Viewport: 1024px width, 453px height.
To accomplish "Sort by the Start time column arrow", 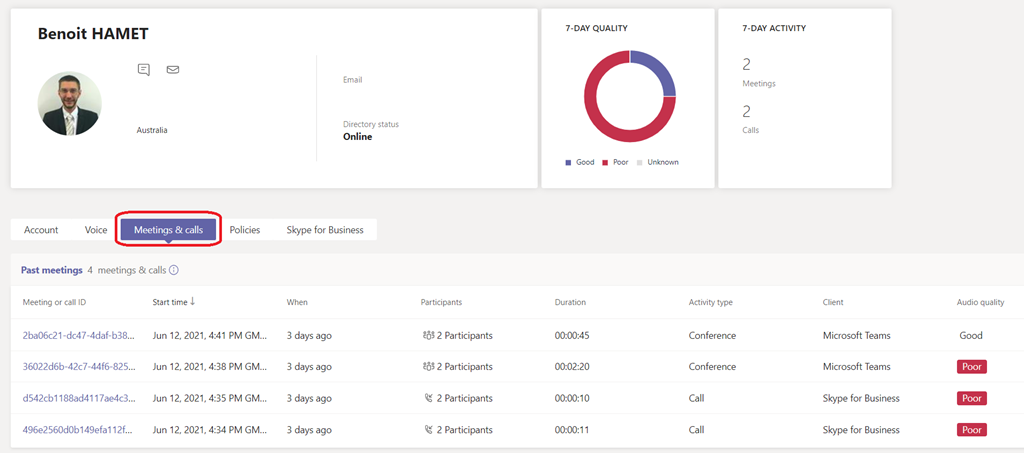I will [192, 302].
